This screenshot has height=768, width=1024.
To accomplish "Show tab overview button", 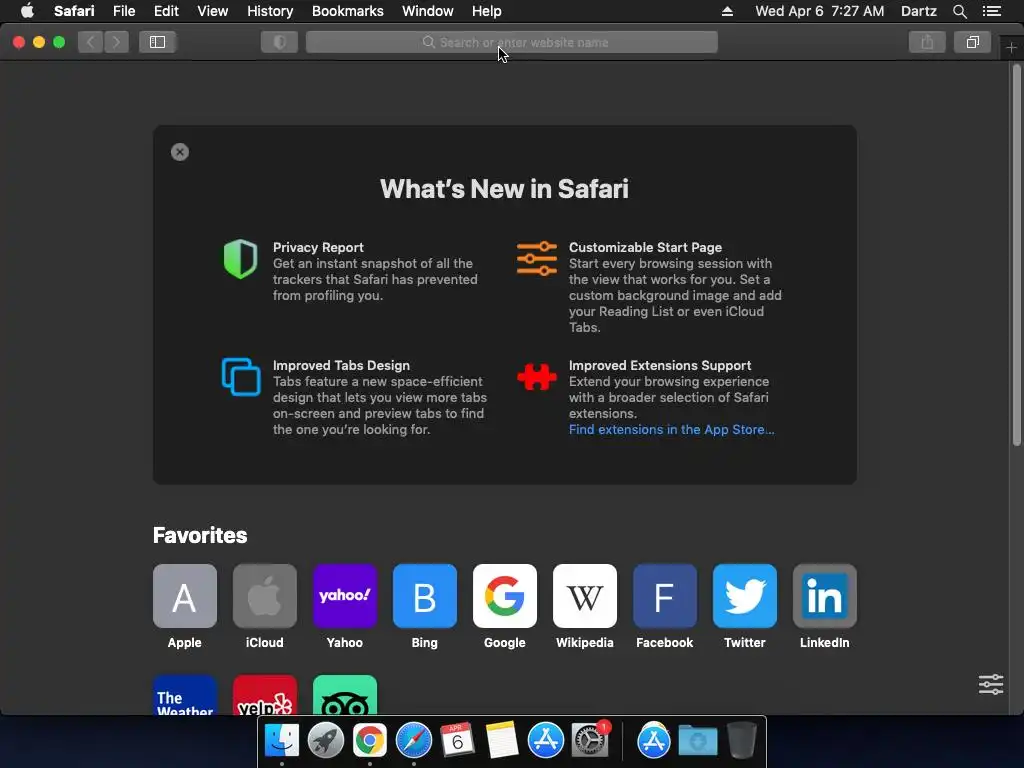I will (x=972, y=42).
